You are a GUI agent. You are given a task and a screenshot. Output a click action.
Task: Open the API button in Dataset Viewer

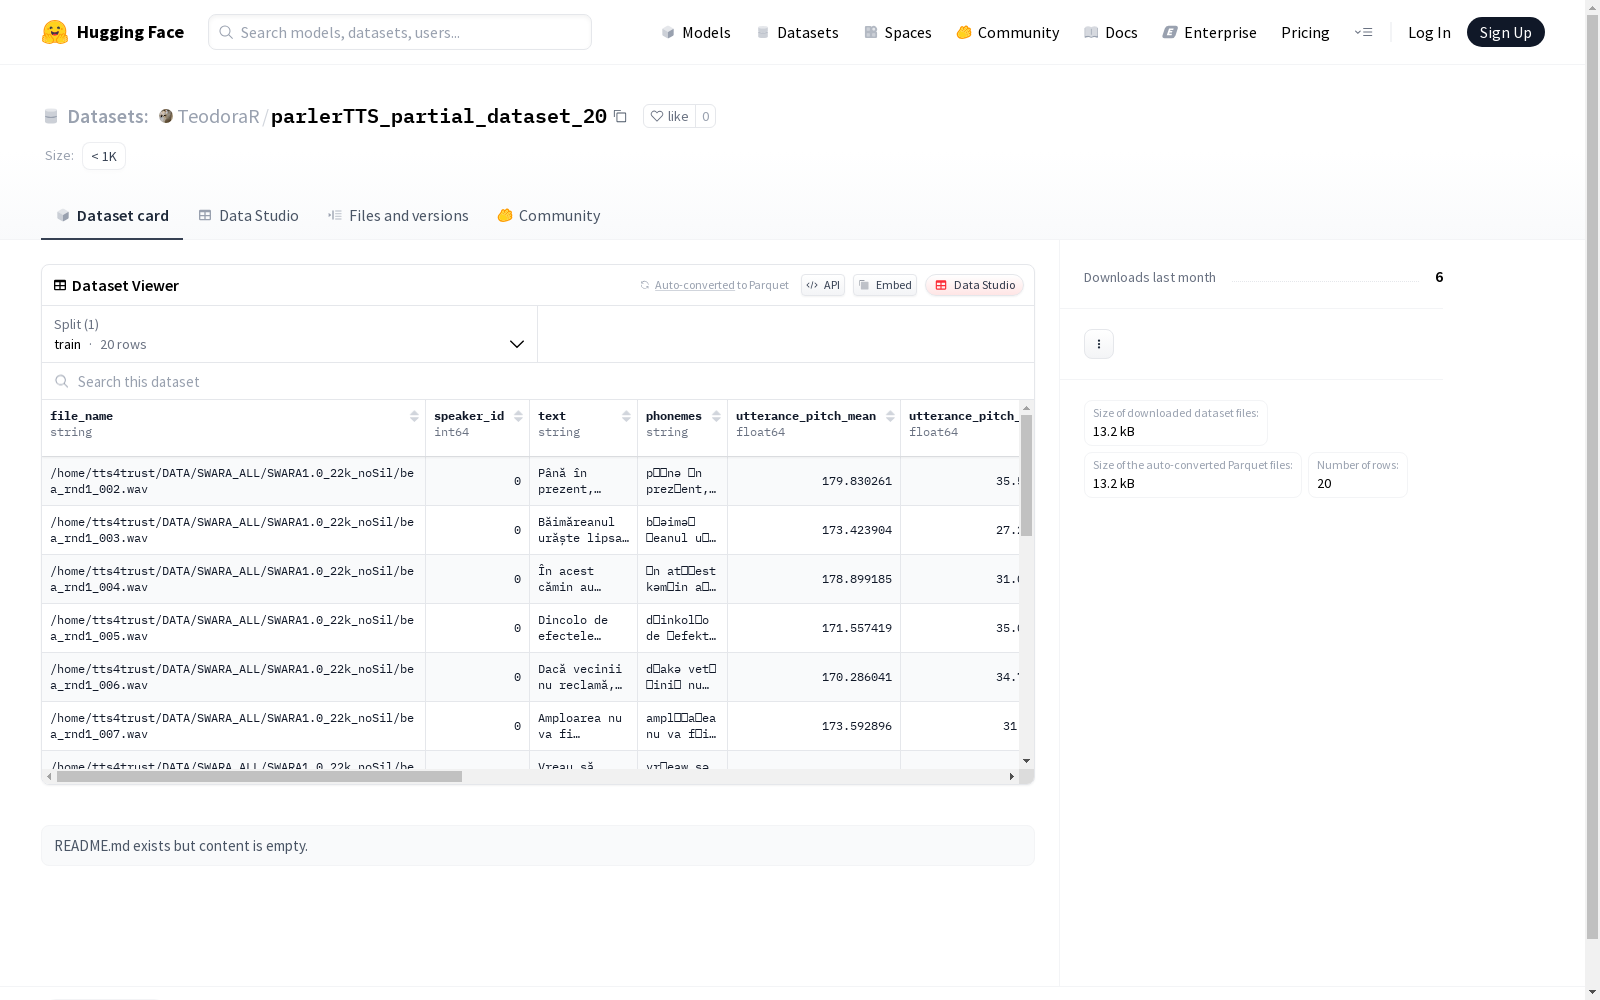click(823, 285)
